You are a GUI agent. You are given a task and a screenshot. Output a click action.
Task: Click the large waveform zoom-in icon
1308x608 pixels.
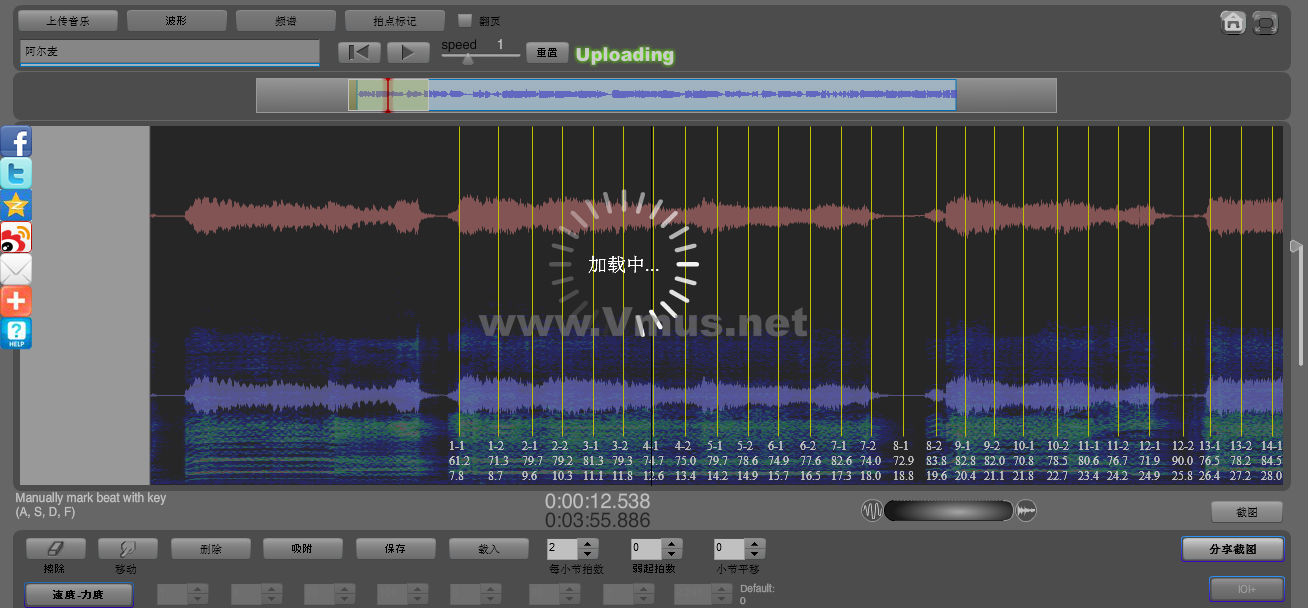1026,511
